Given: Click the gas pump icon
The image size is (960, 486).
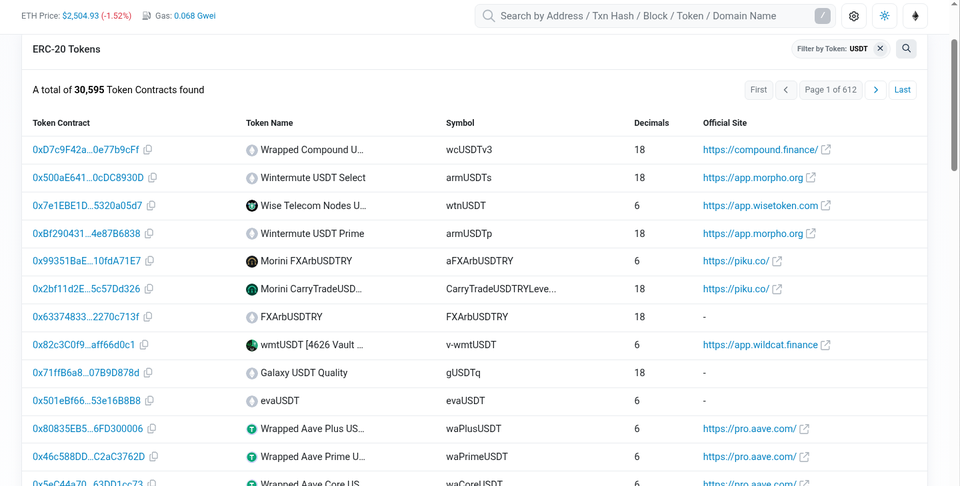Looking at the screenshot, I should point(147,16).
